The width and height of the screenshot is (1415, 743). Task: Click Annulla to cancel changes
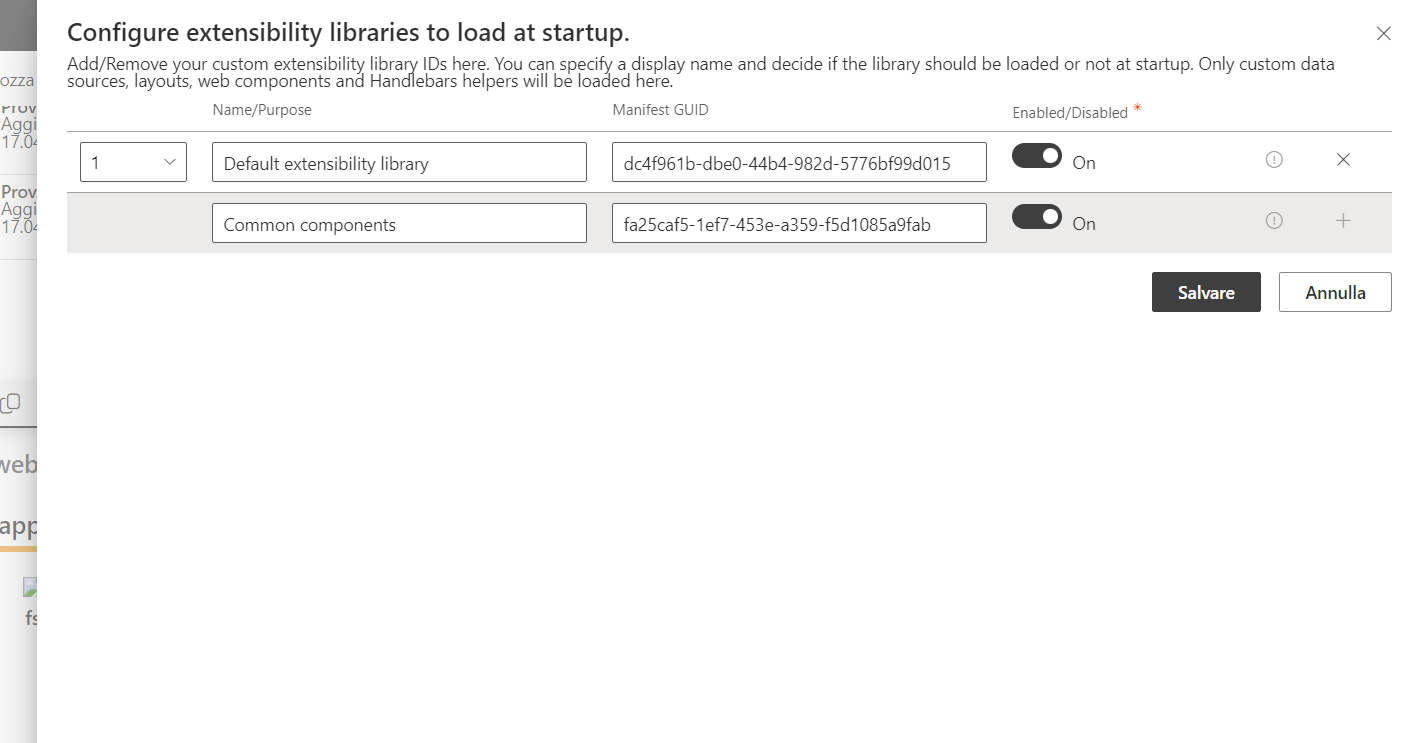pos(1334,292)
